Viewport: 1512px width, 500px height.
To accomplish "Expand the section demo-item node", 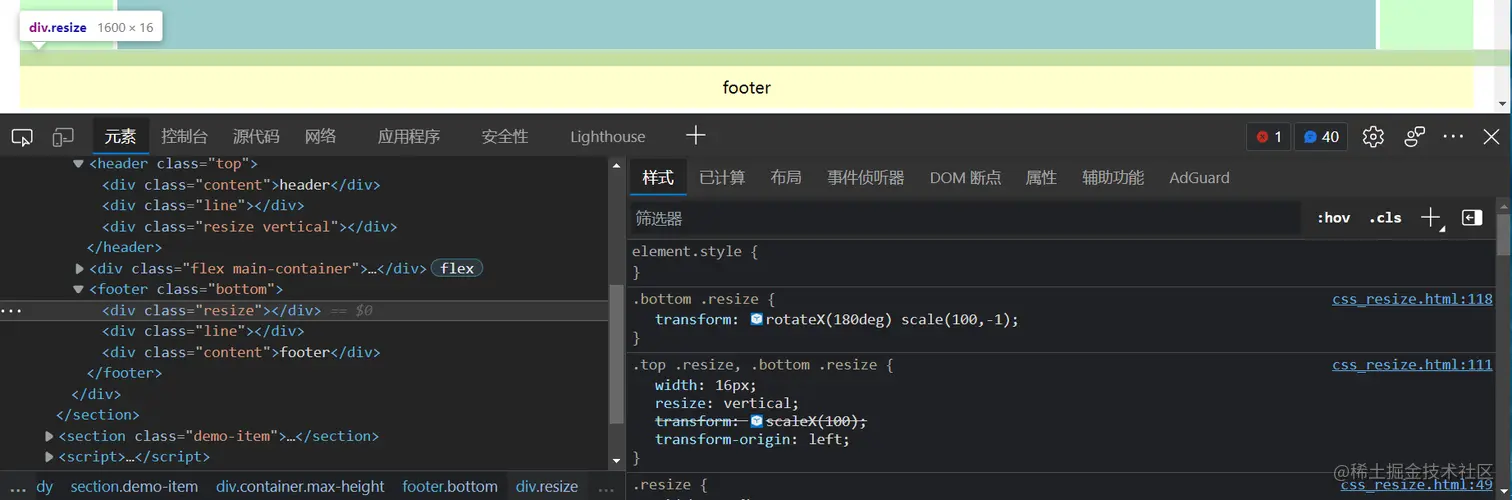I will (x=50, y=436).
